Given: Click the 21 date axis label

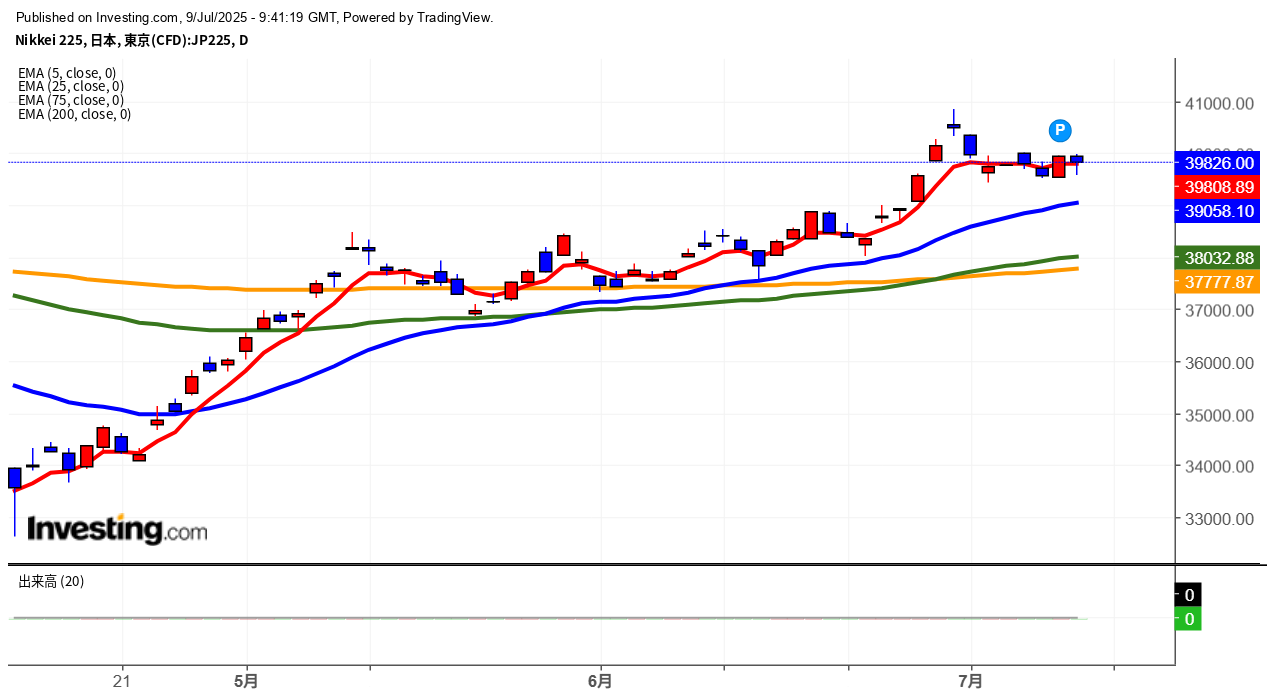Looking at the screenshot, I should tap(122, 681).
